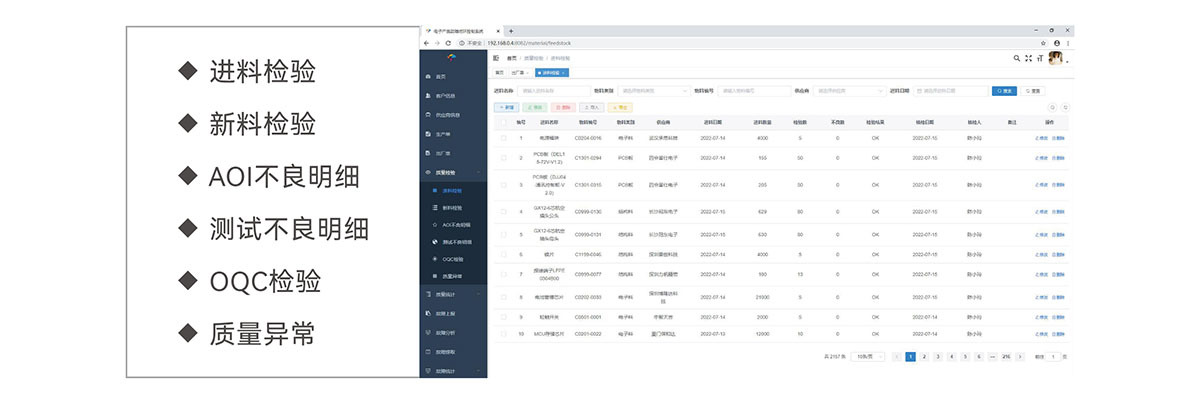Switch to the 出厂单 page tab

[520, 72]
